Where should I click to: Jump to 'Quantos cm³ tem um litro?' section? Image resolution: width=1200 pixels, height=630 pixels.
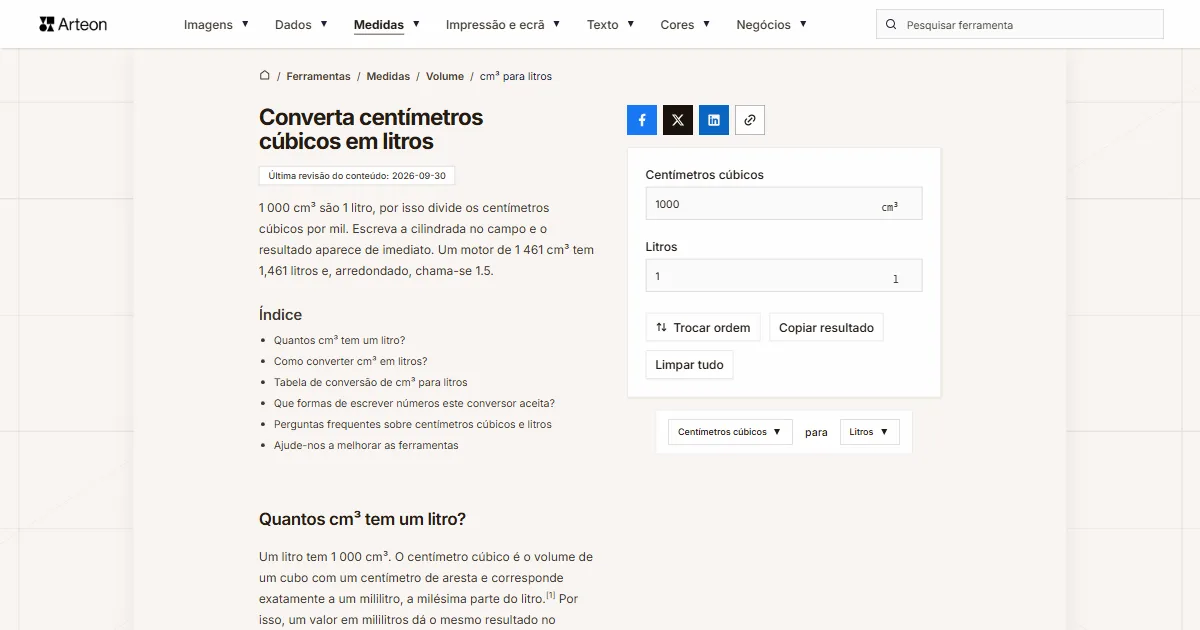pyautogui.click(x=339, y=340)
